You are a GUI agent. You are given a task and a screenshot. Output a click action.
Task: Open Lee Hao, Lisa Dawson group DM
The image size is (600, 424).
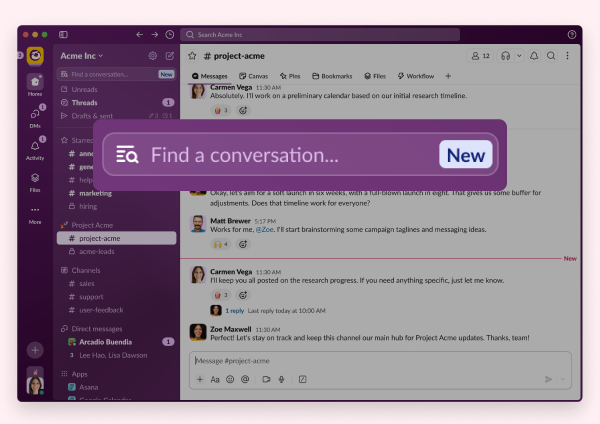pos(116,355)
